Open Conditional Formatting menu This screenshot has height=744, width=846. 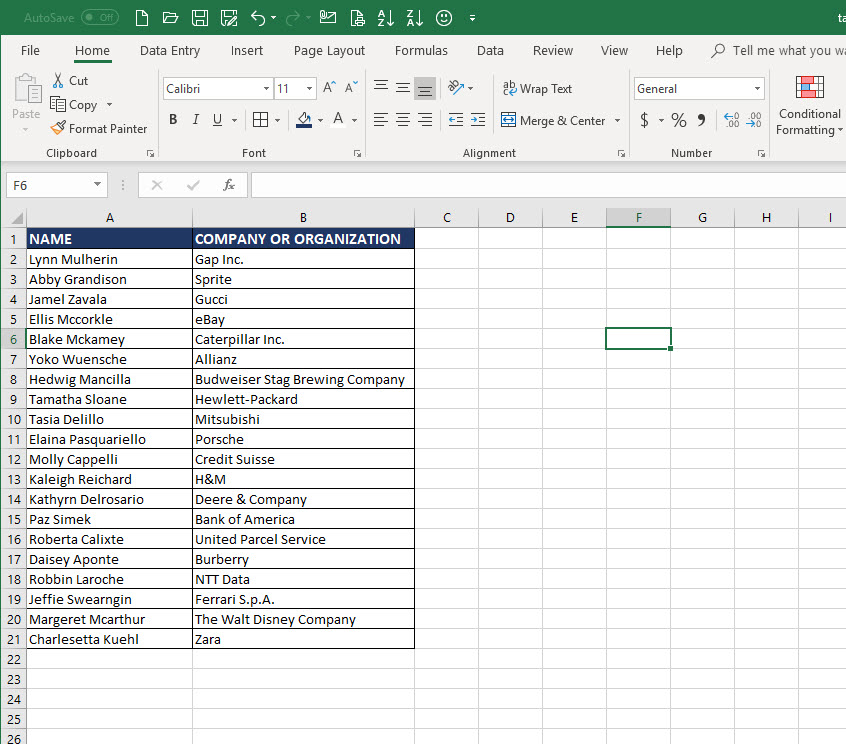810,106
